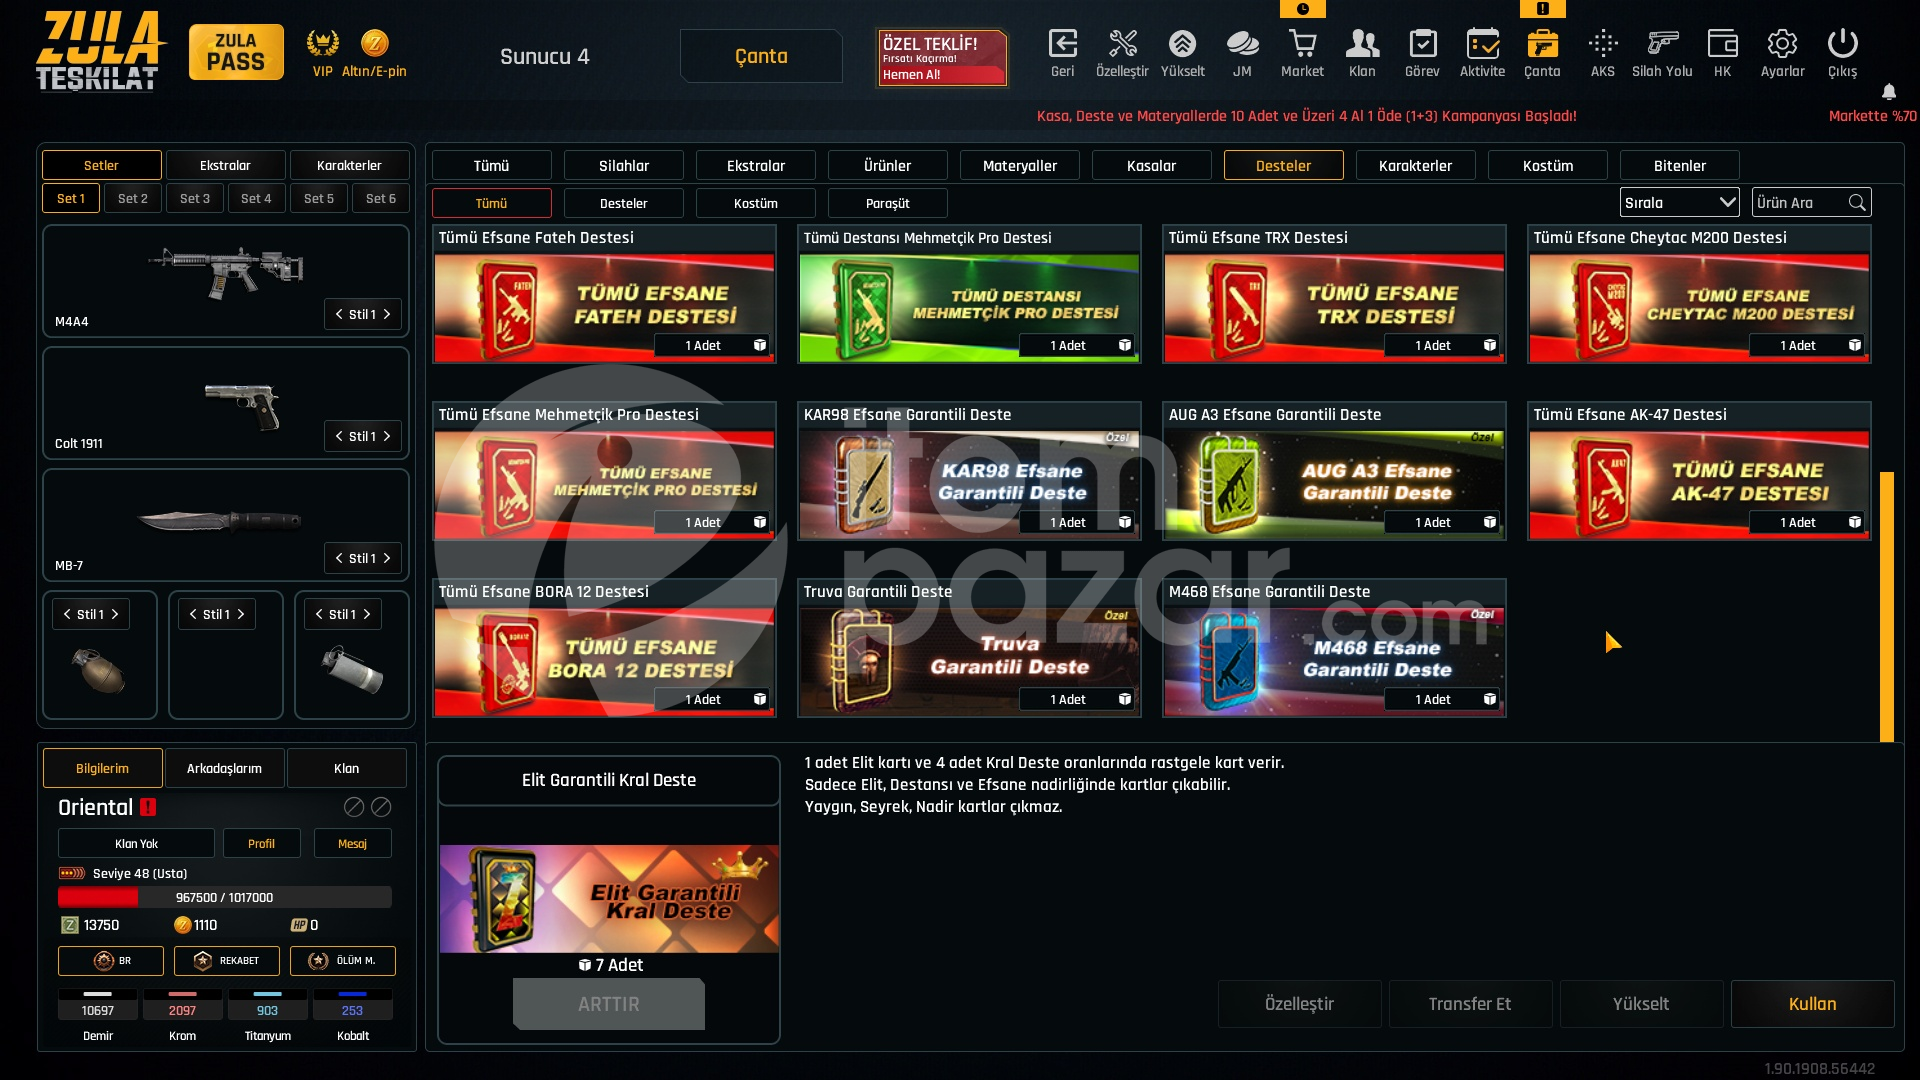Screen dimensions: 1920x1080
Task: Select the AUG A3 Efsane Garantili Deste card
Action: pos(1334,471)
